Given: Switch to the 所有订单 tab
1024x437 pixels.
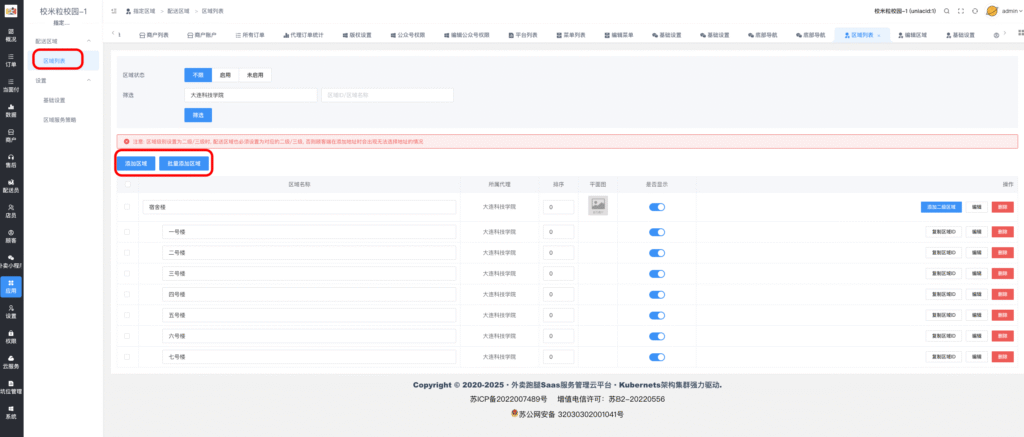Looking at the screenshot, I should [249, 35].
